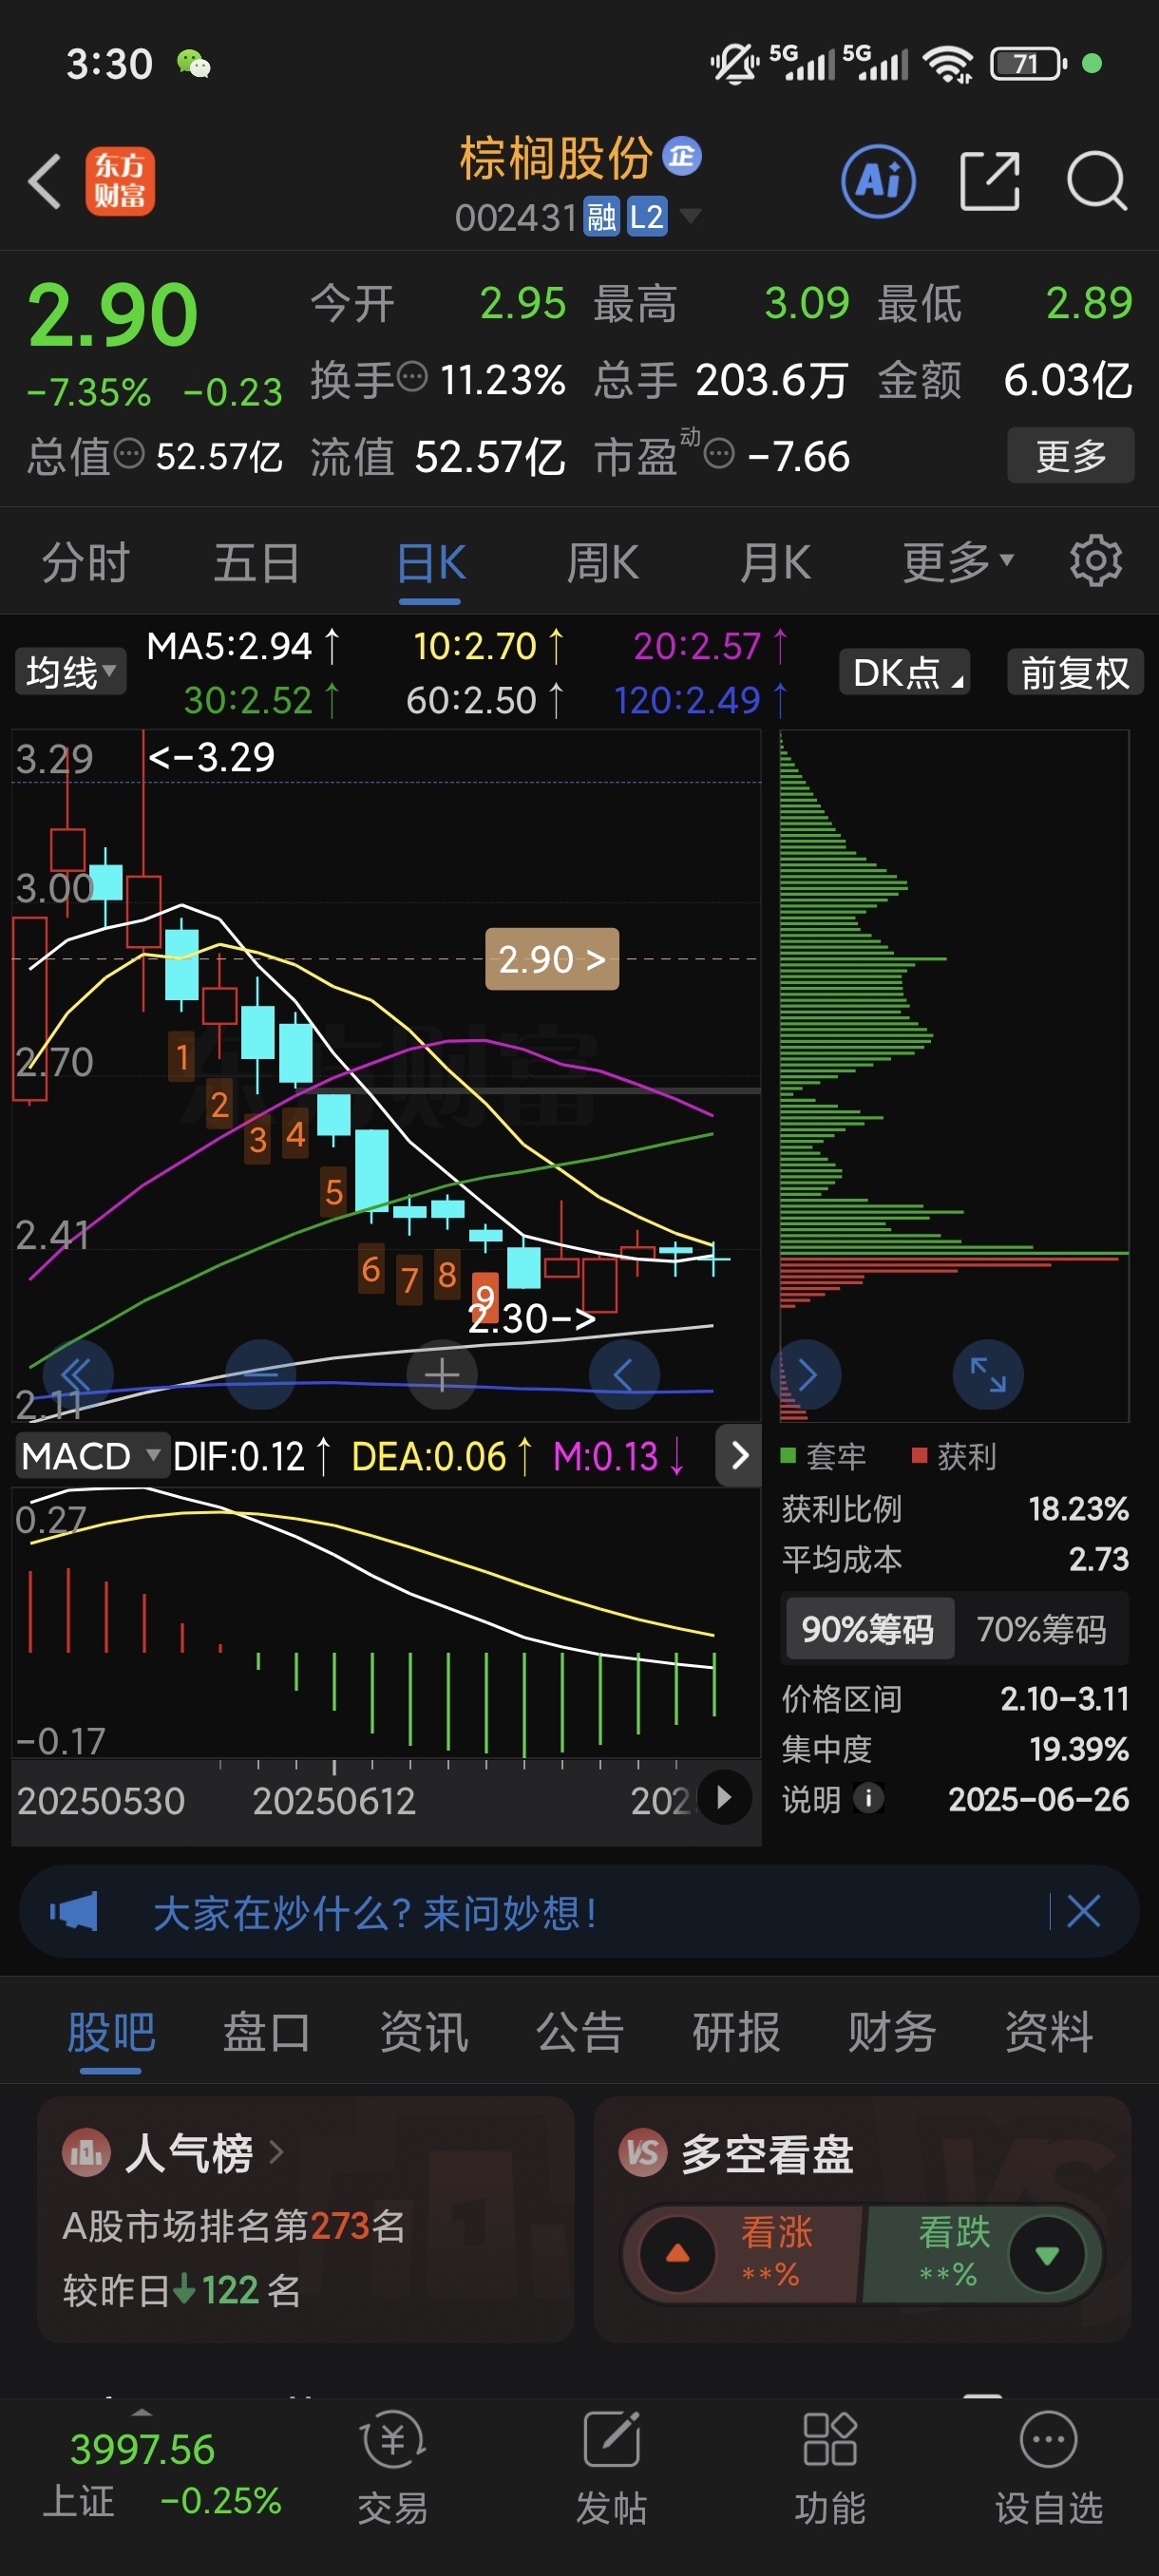The width and height of the screenshot is (1159, 2576).
Task: Expand MACD panel right arrow
Action: (x=739, y=1456)
